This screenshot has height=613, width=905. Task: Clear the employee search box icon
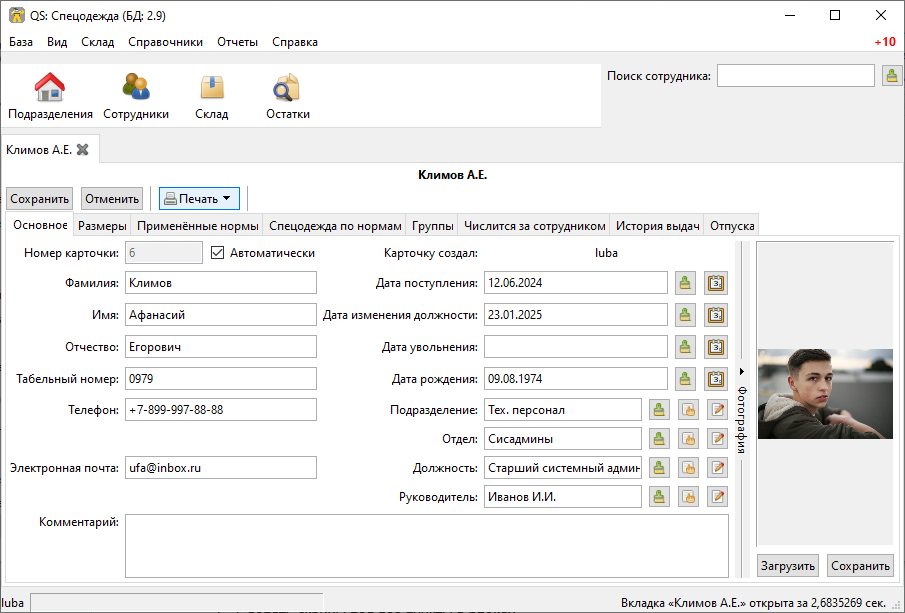click(x=892, y=76)
